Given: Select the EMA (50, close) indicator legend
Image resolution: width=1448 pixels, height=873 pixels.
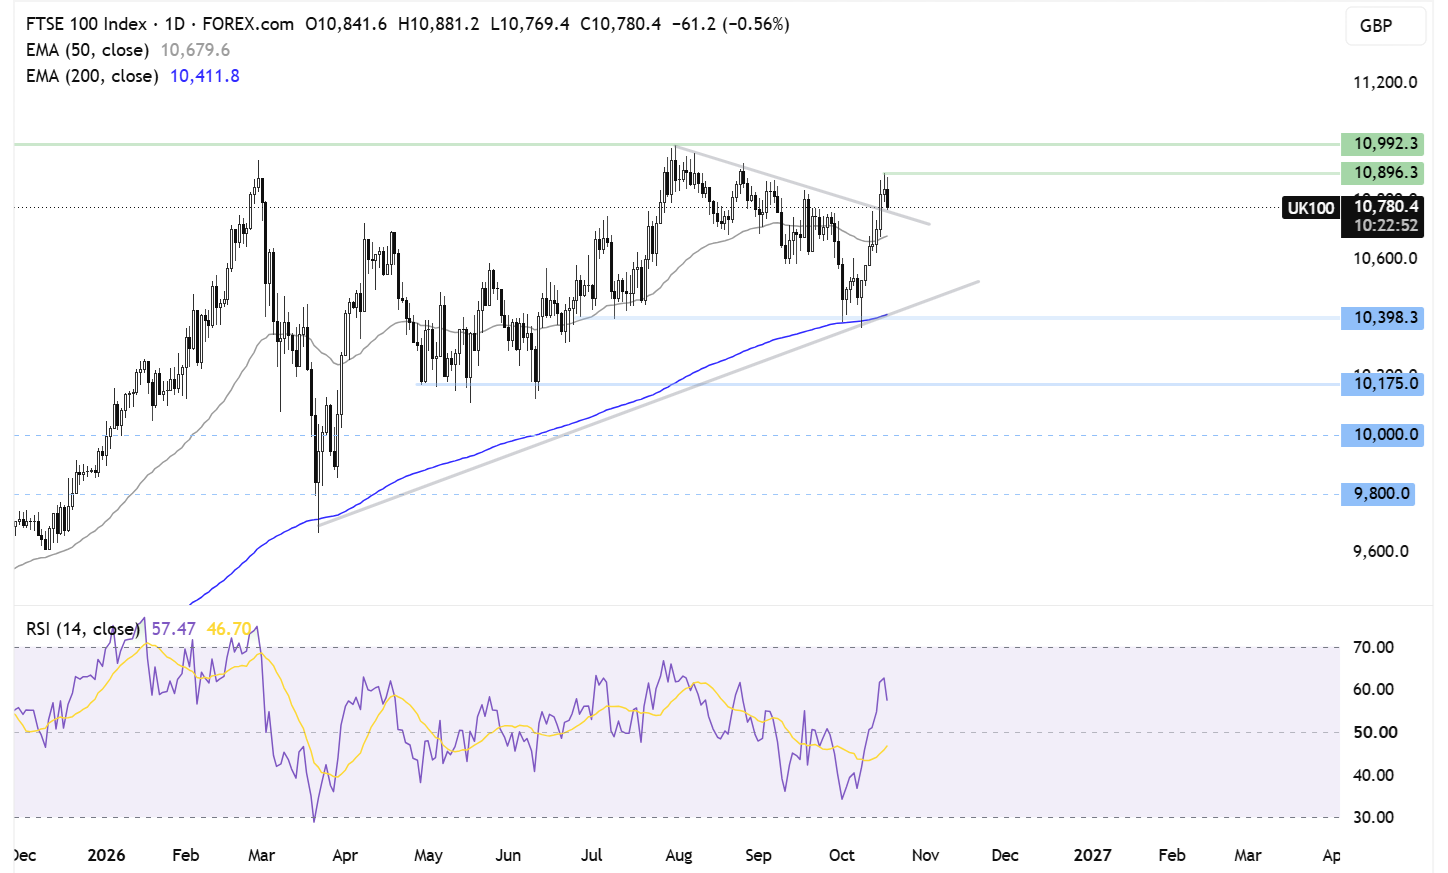Looking at the screenshot, I should click(x=88, y=50).
